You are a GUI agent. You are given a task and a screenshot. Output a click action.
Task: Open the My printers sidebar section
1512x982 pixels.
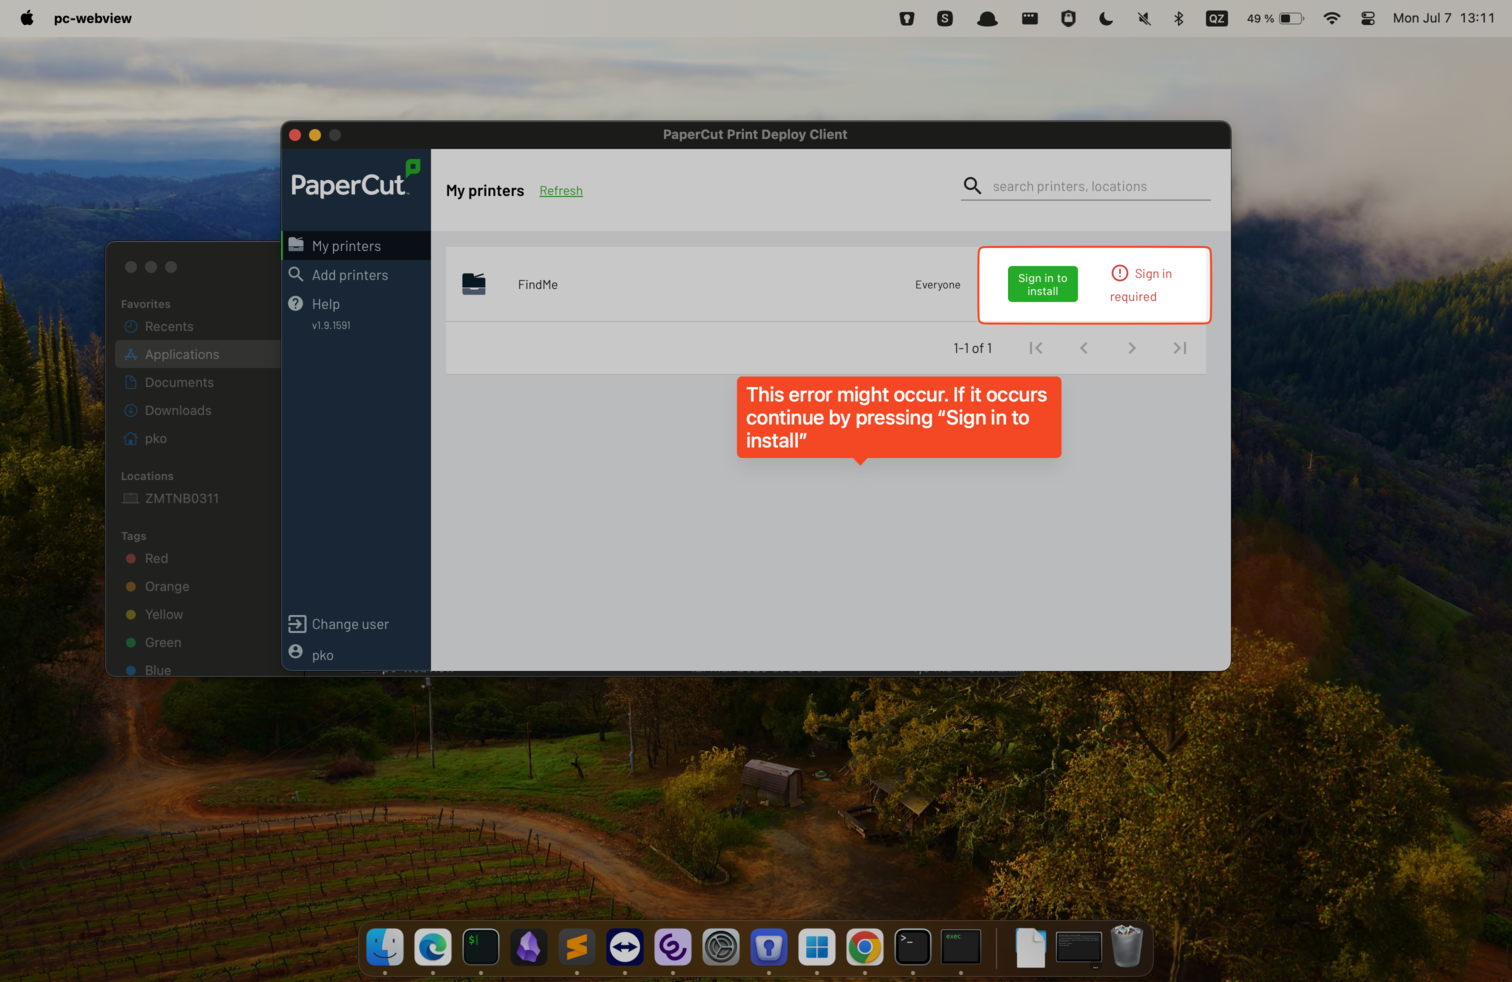click(x=356, y=246)
